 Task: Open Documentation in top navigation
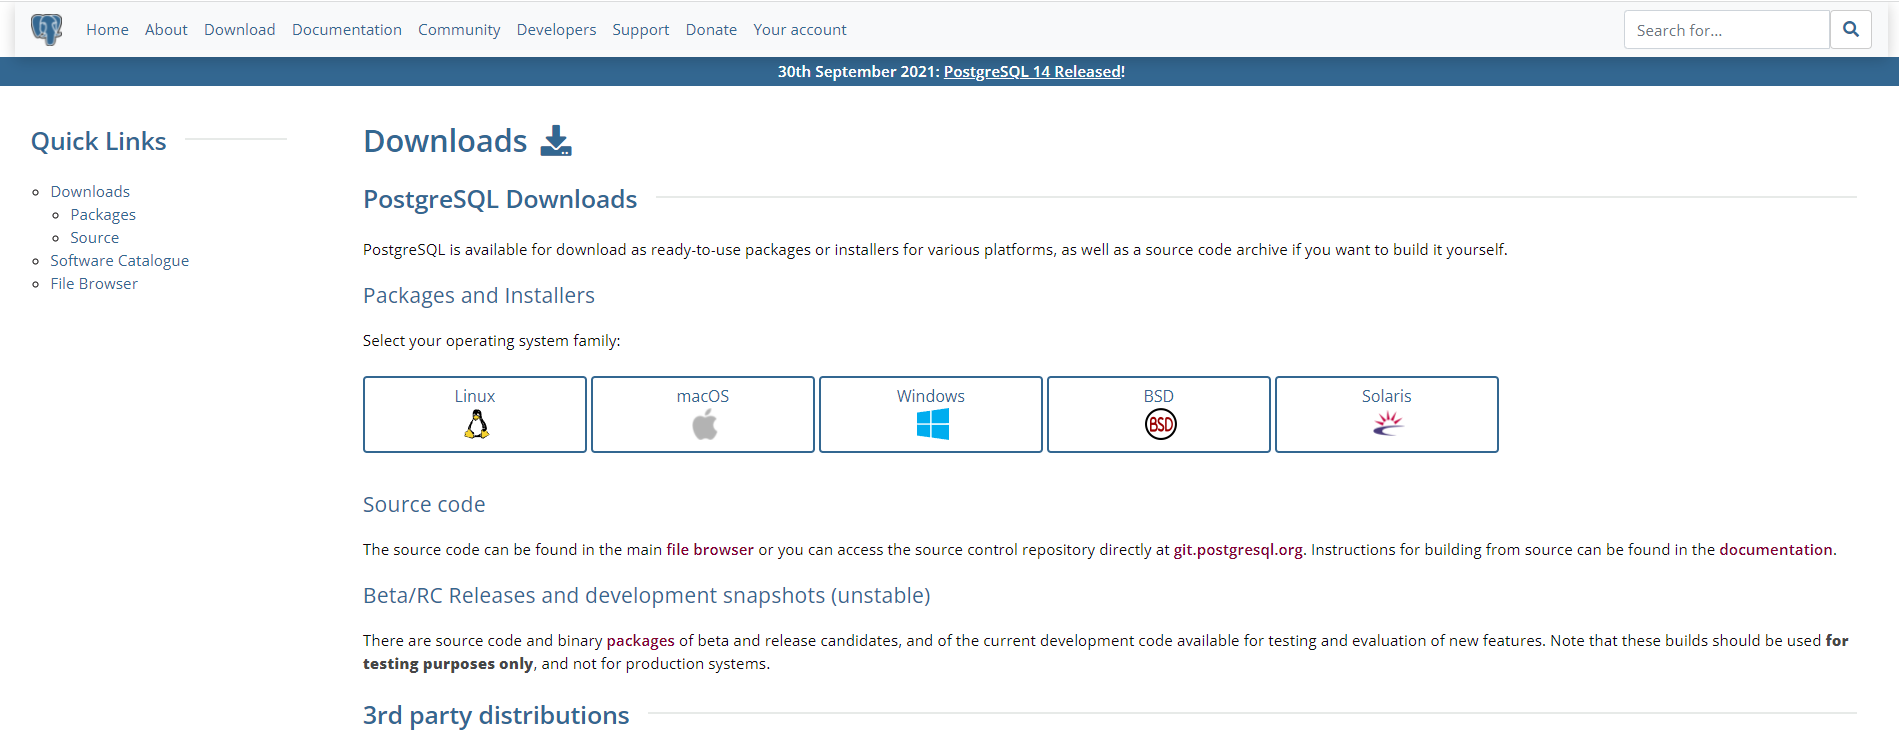347,30
